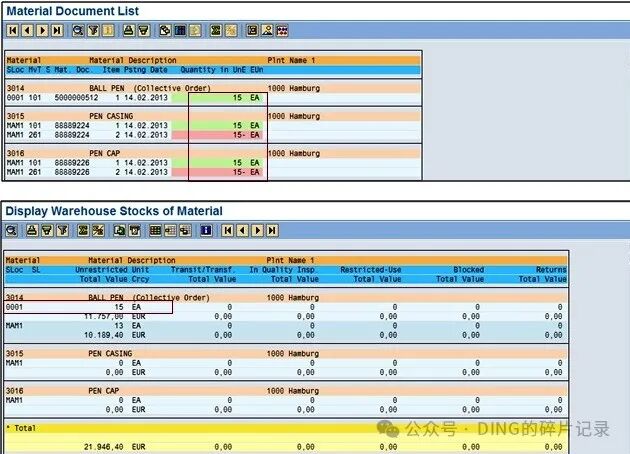This screenshot has width=630, height=454.
Task: Click the 'Returns' column header
Action: click(x=551, y=270)
